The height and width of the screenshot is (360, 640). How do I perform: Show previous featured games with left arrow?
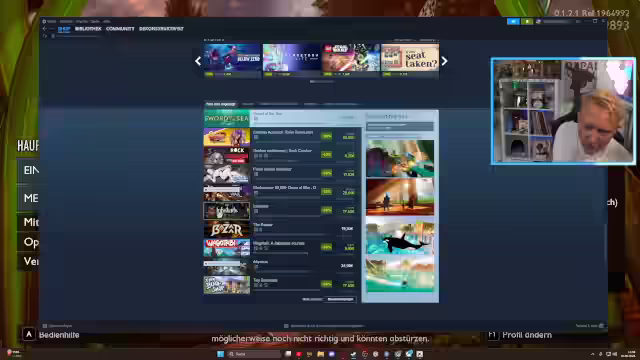pos(198,61)
